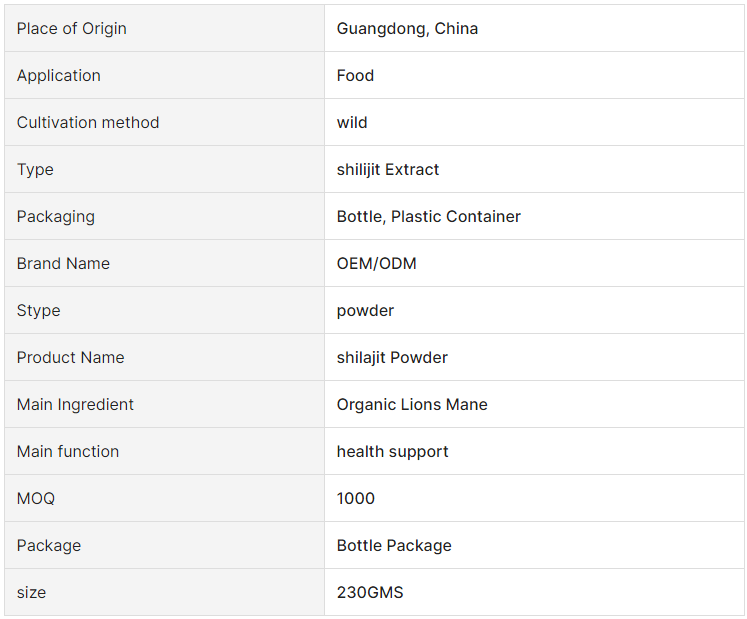Click the Place of Origin label cell

[x=164, y=29]
